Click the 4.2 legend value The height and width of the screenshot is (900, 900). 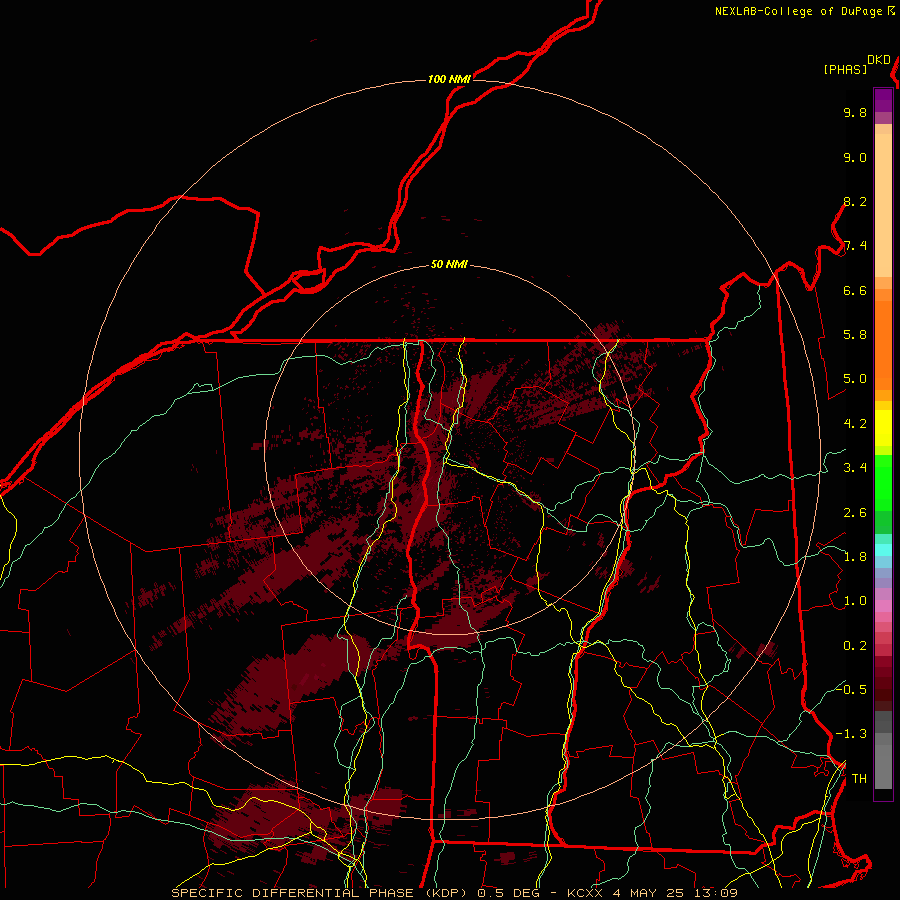coord(855,424)
